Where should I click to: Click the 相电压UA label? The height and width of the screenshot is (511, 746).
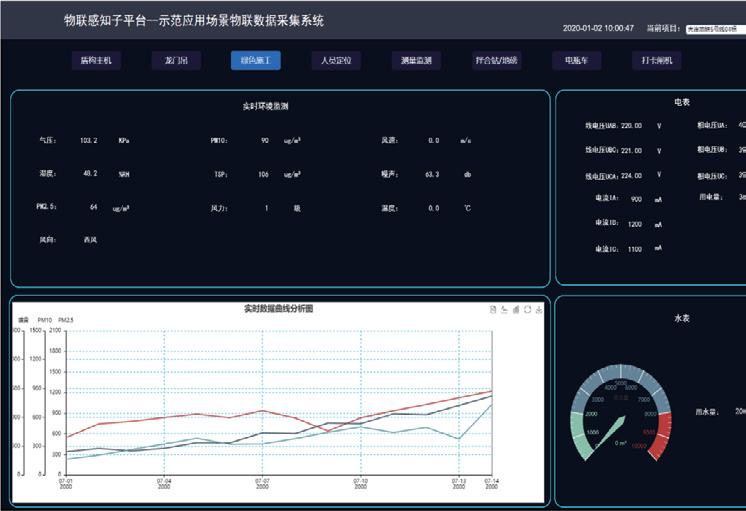(712, 125)
